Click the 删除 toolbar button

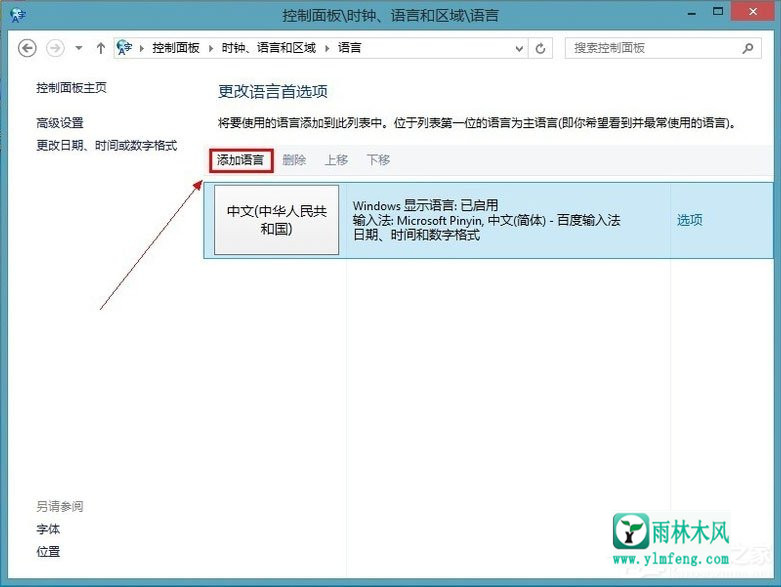[x=294, y=160]
